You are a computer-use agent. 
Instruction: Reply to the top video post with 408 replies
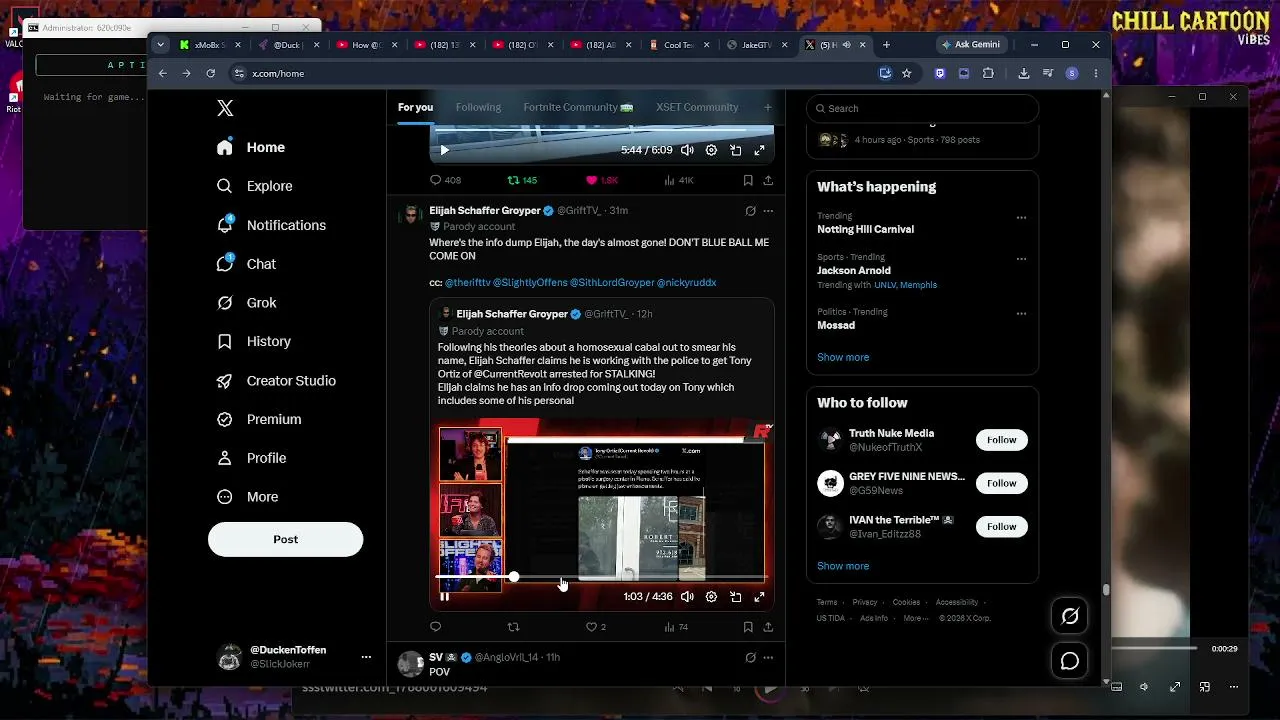435,180
